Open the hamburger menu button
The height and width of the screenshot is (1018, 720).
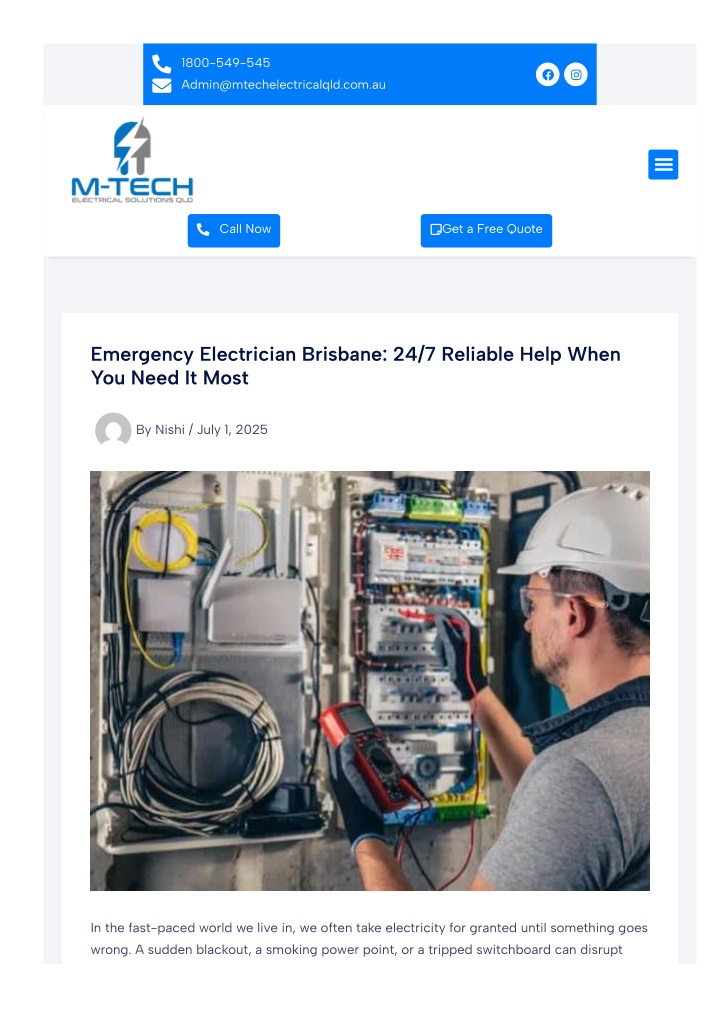tap(663, 165)
